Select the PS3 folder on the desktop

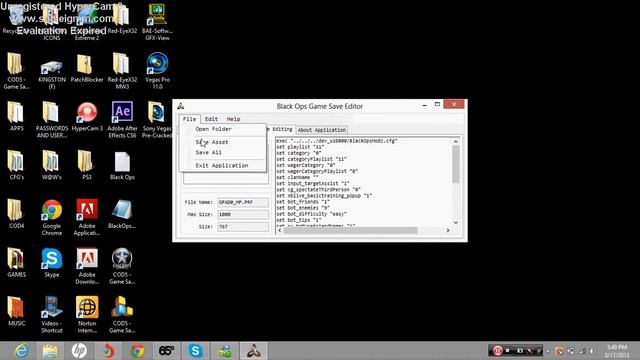point(87,166)
